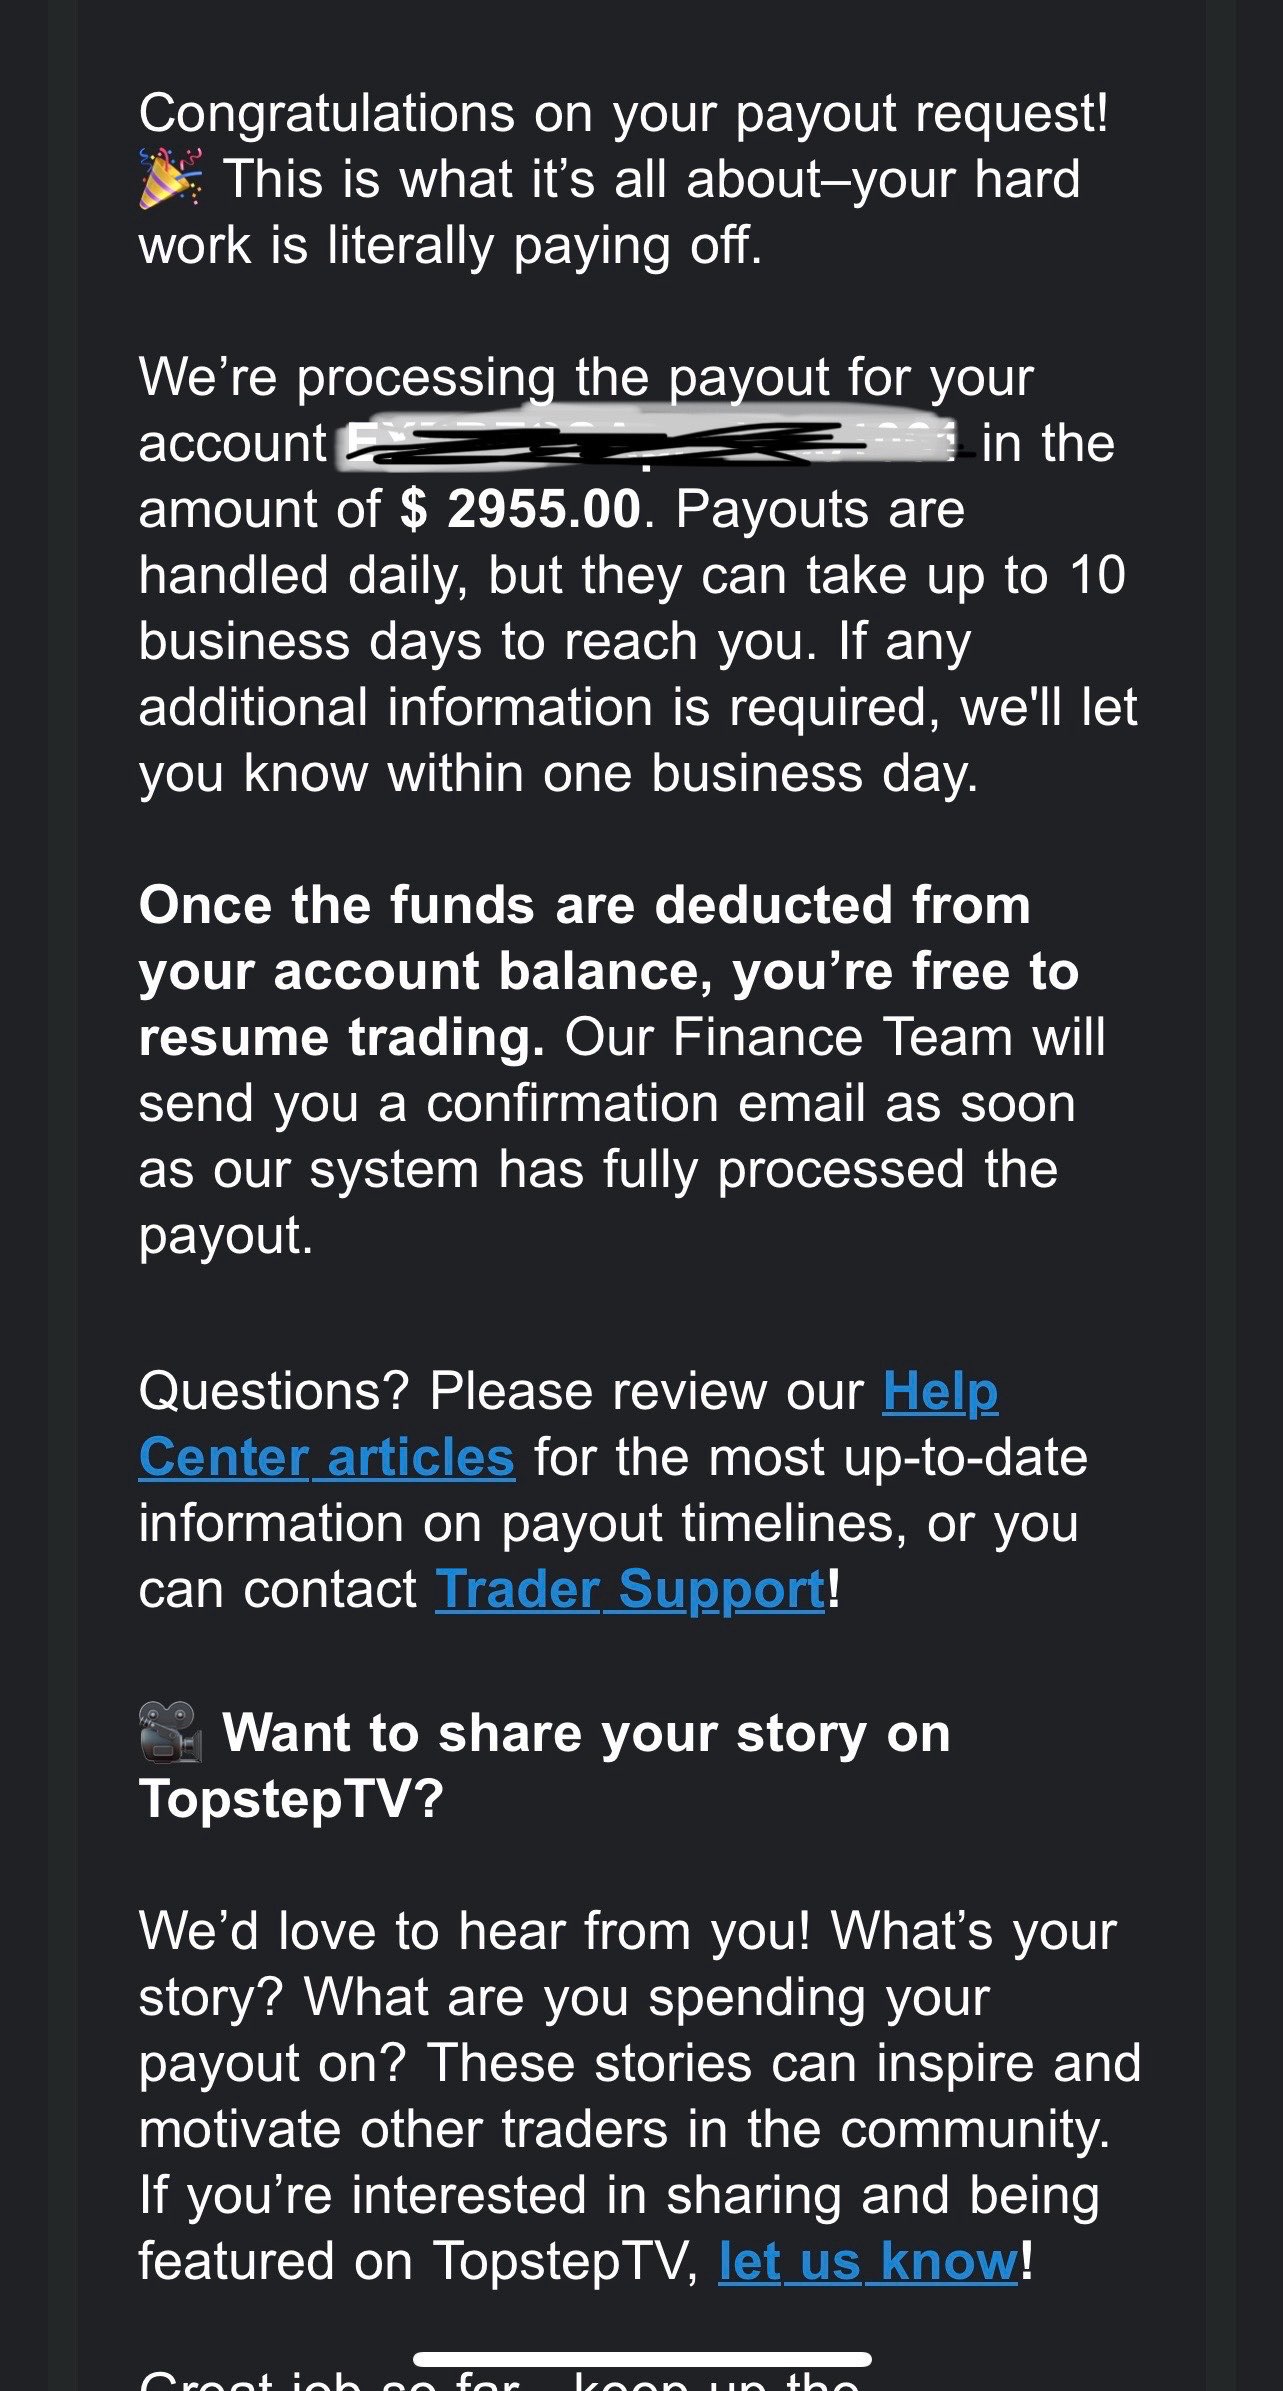Tap the "Congratulations on your payout request!" line
Viewport: 1283px width, 2391px height.
[623, 113]
